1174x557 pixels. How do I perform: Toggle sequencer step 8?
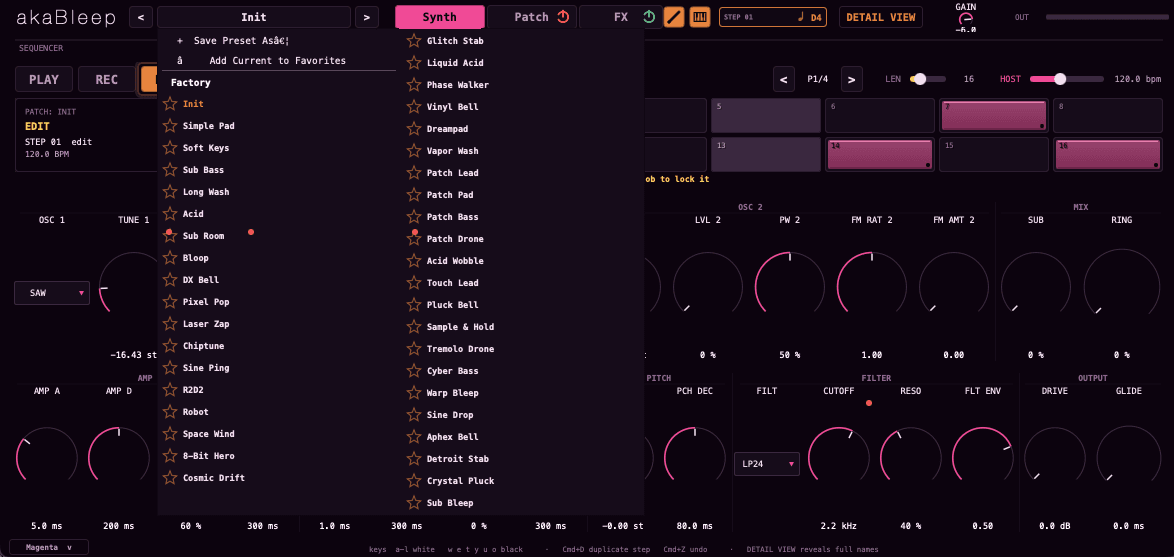(x=1108, y=115)
